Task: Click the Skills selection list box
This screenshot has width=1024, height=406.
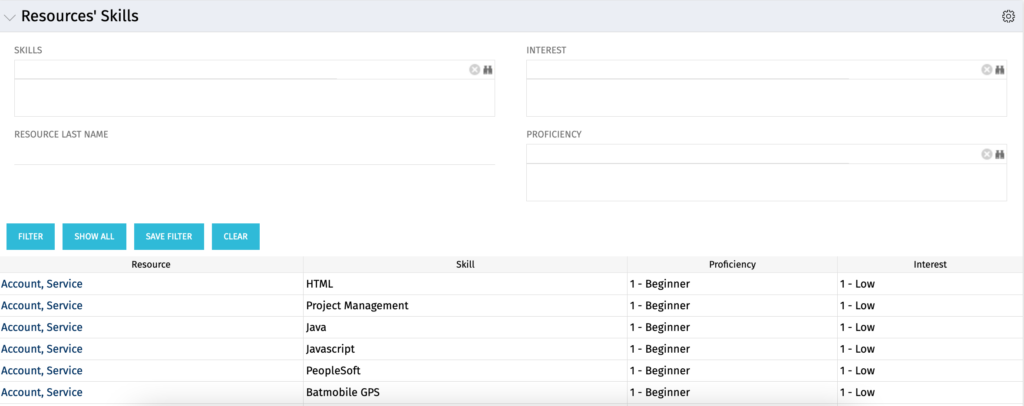Action: point(254,98)
